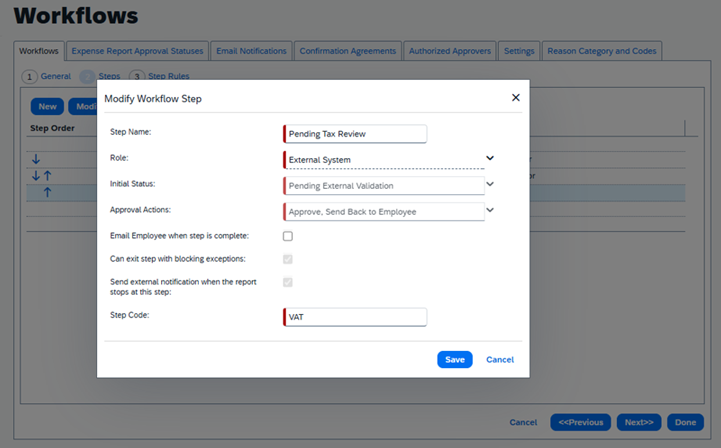Toggle Send external notification checkbox
721x448 pixels.
click(x=288, y=282)
